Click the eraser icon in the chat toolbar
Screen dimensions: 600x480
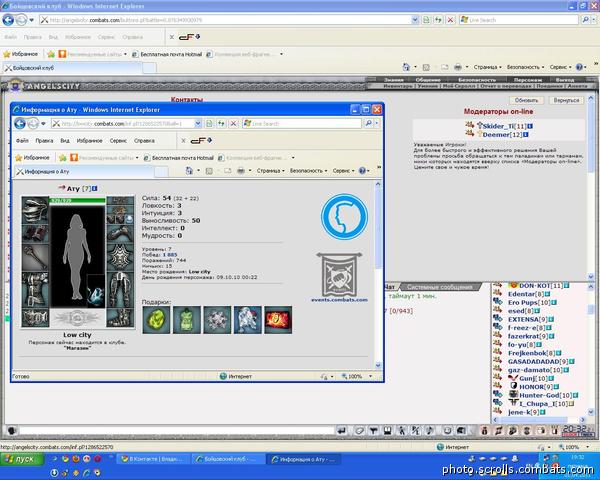coord(359,431)
